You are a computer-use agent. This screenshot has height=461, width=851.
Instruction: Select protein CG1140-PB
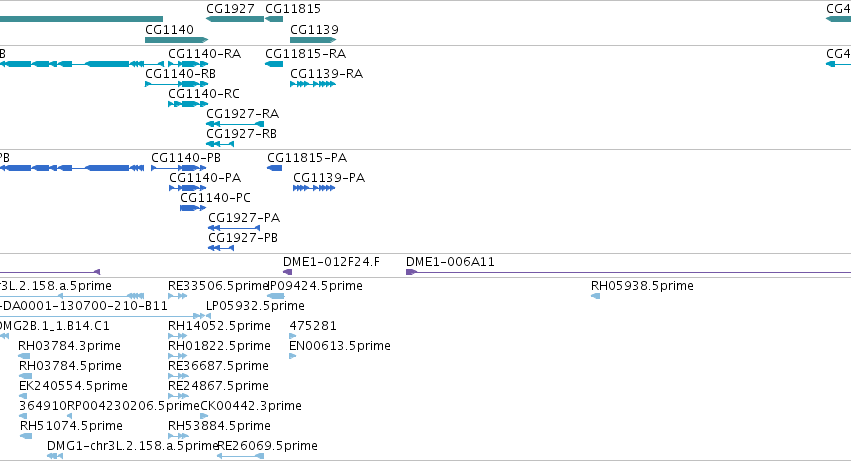click(186, 157)
